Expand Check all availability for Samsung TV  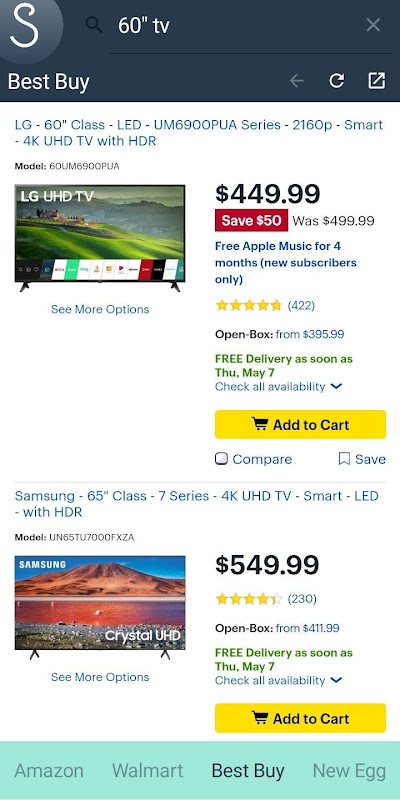tap(279, 681)
